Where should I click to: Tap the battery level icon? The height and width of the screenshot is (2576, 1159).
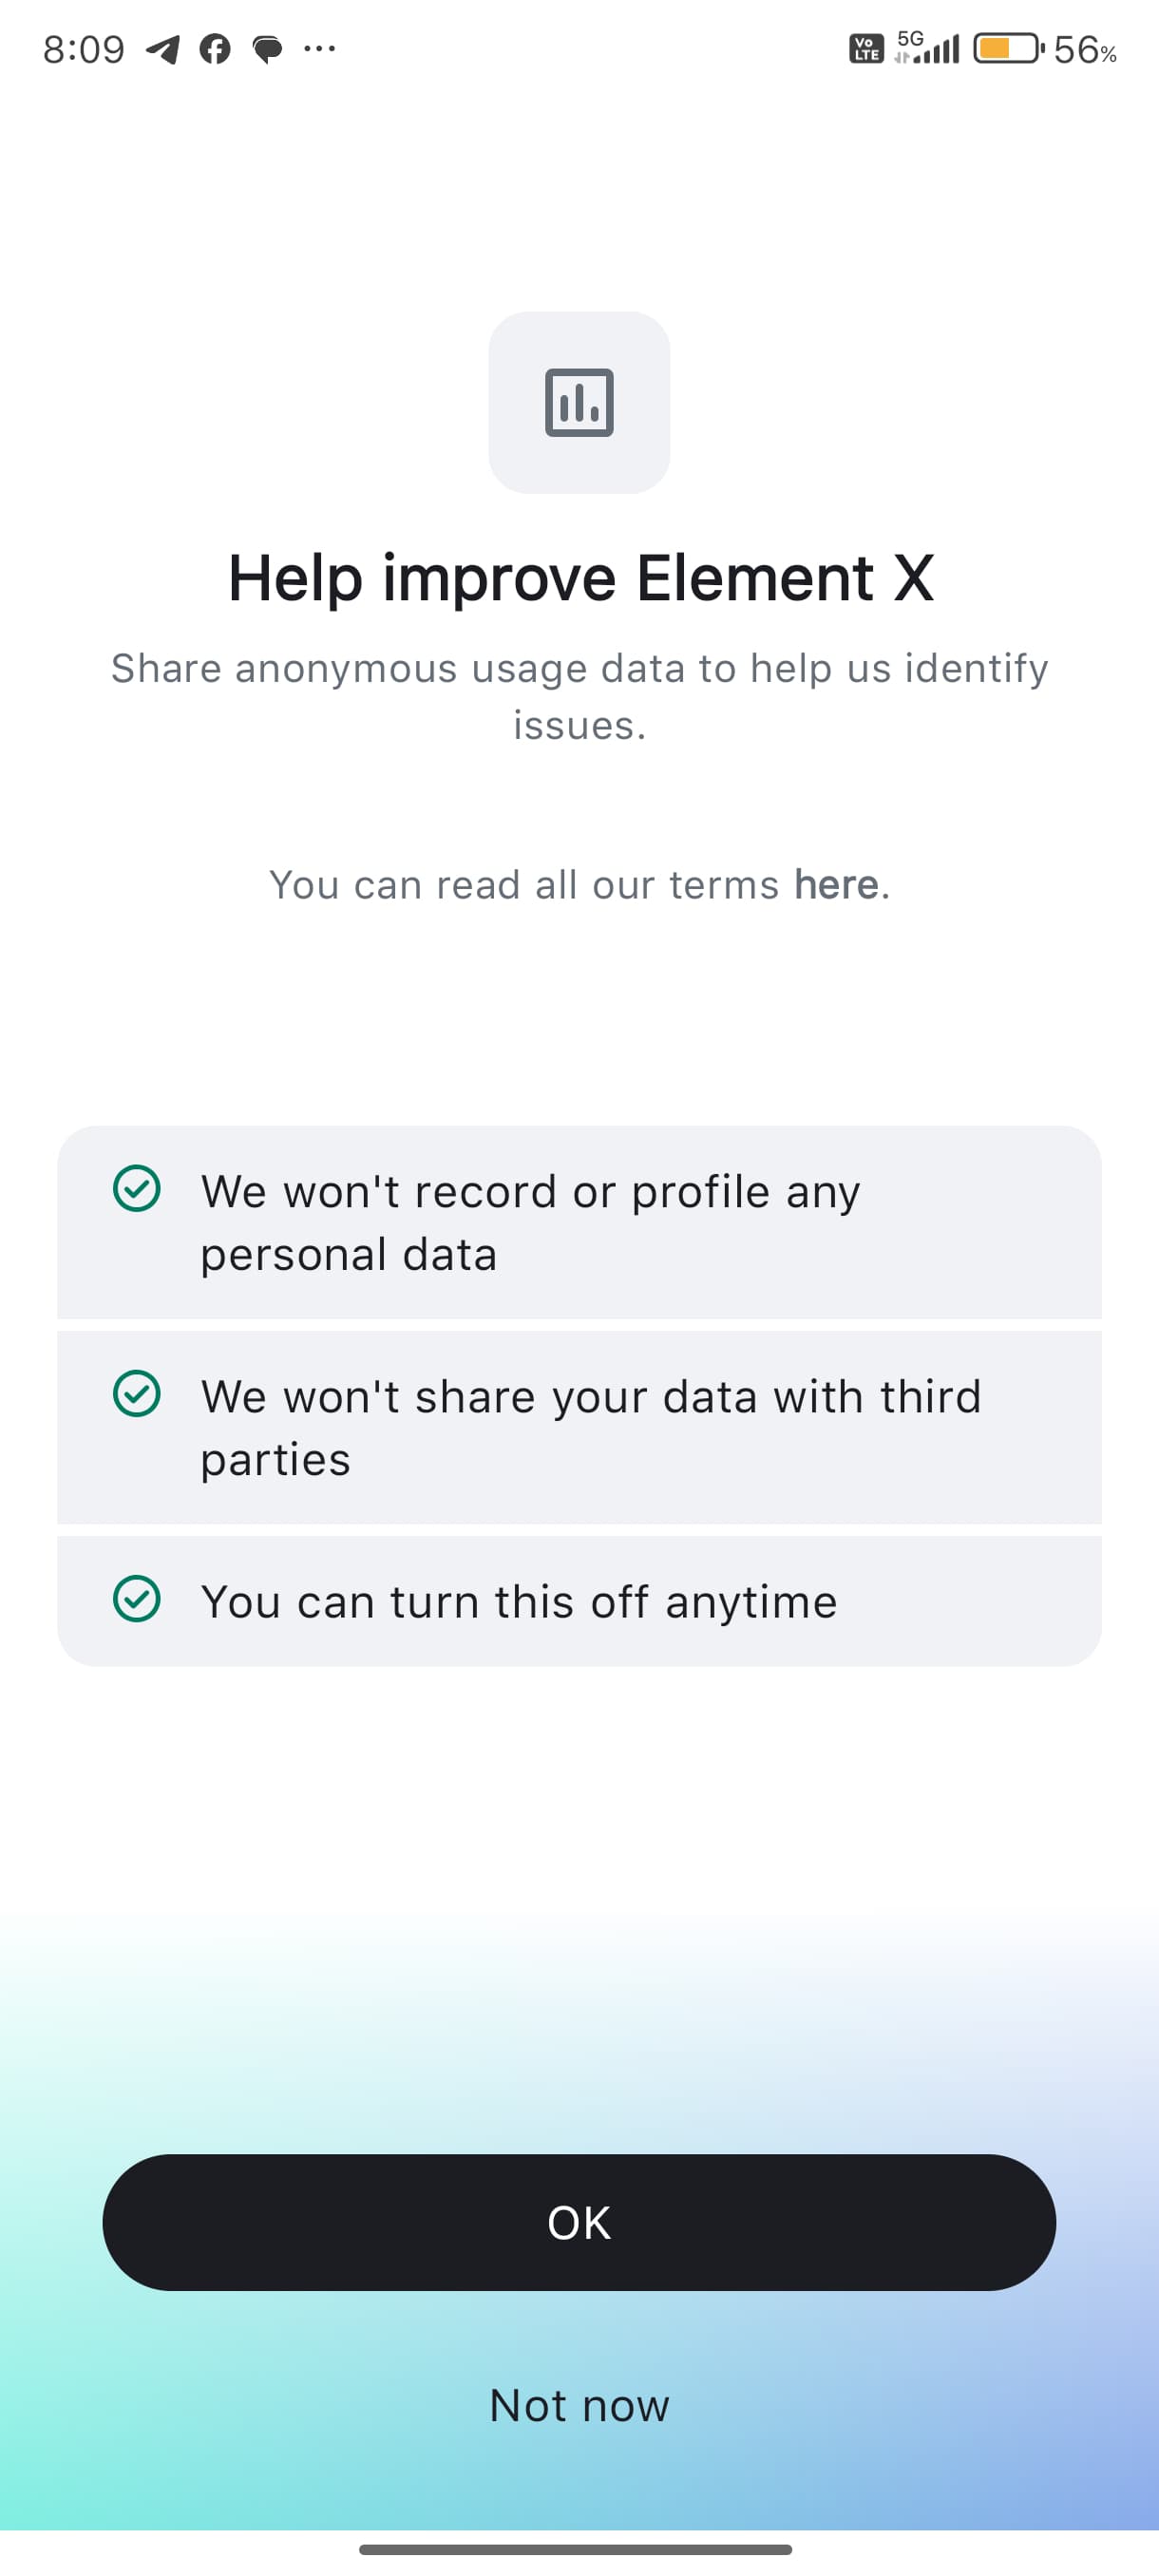tap(1008, 48)
